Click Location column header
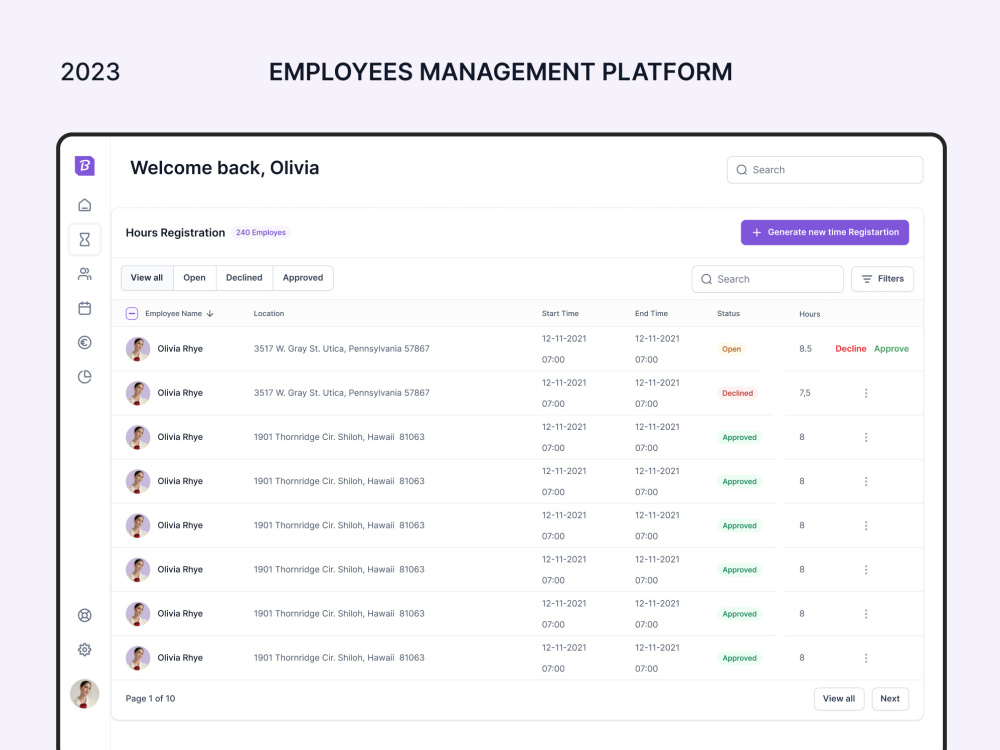1000x750 pixels. coord(269,314)
